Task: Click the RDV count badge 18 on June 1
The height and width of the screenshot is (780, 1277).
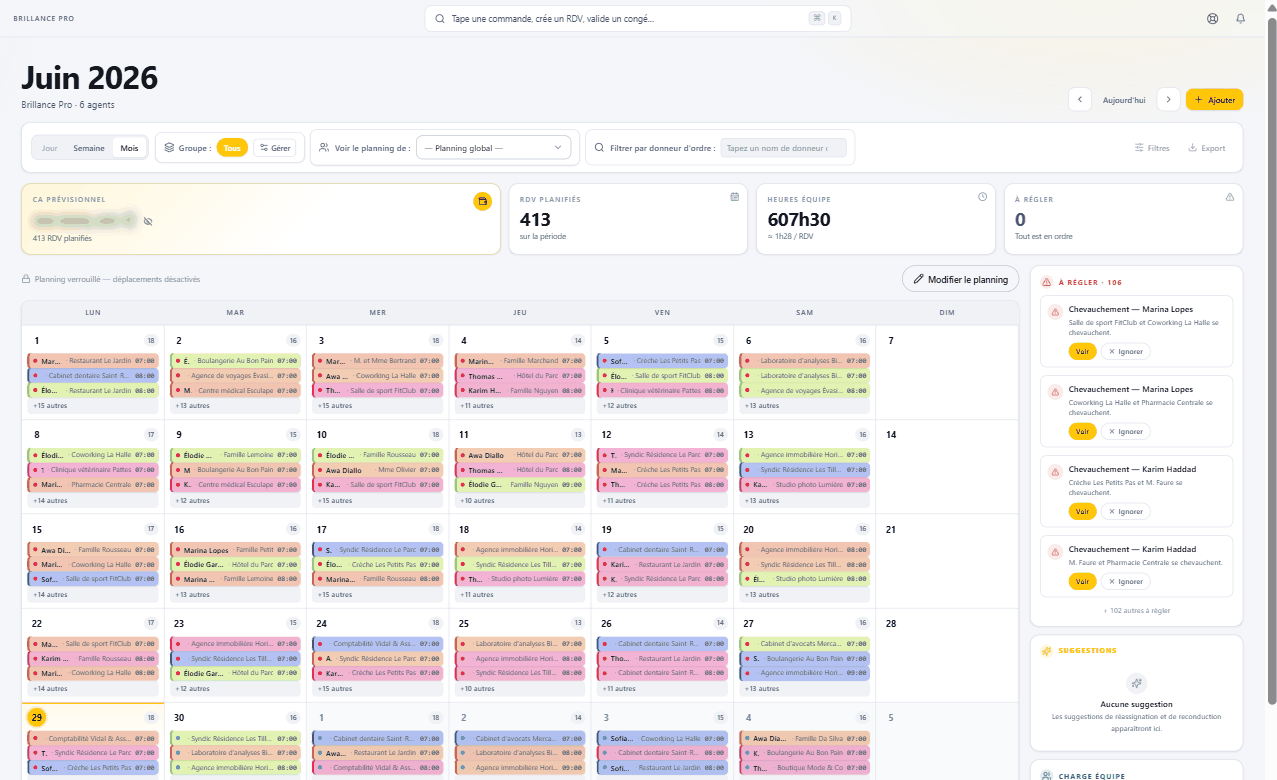Action: pos(151,340)
